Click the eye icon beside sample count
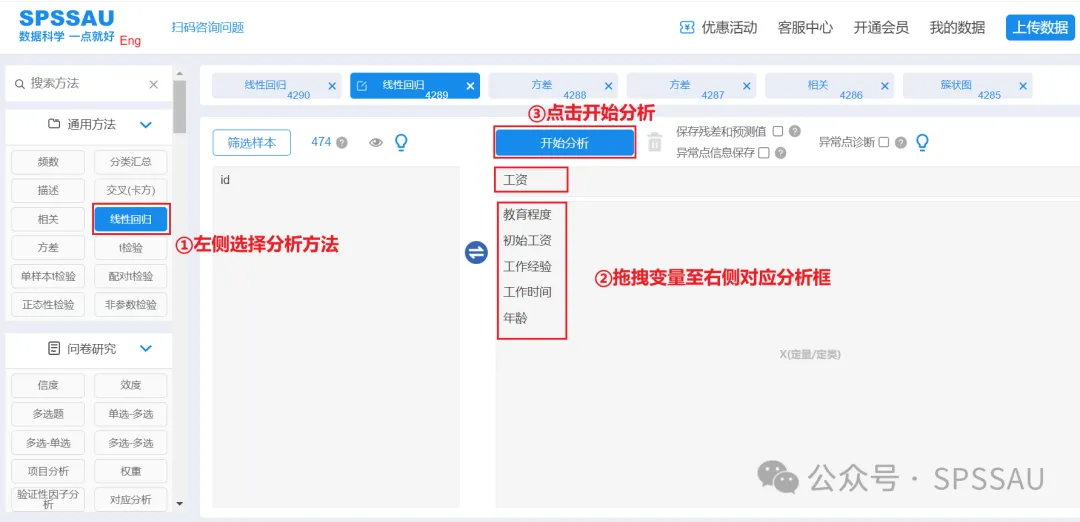1080x522 pixels. tap(376, 143)
